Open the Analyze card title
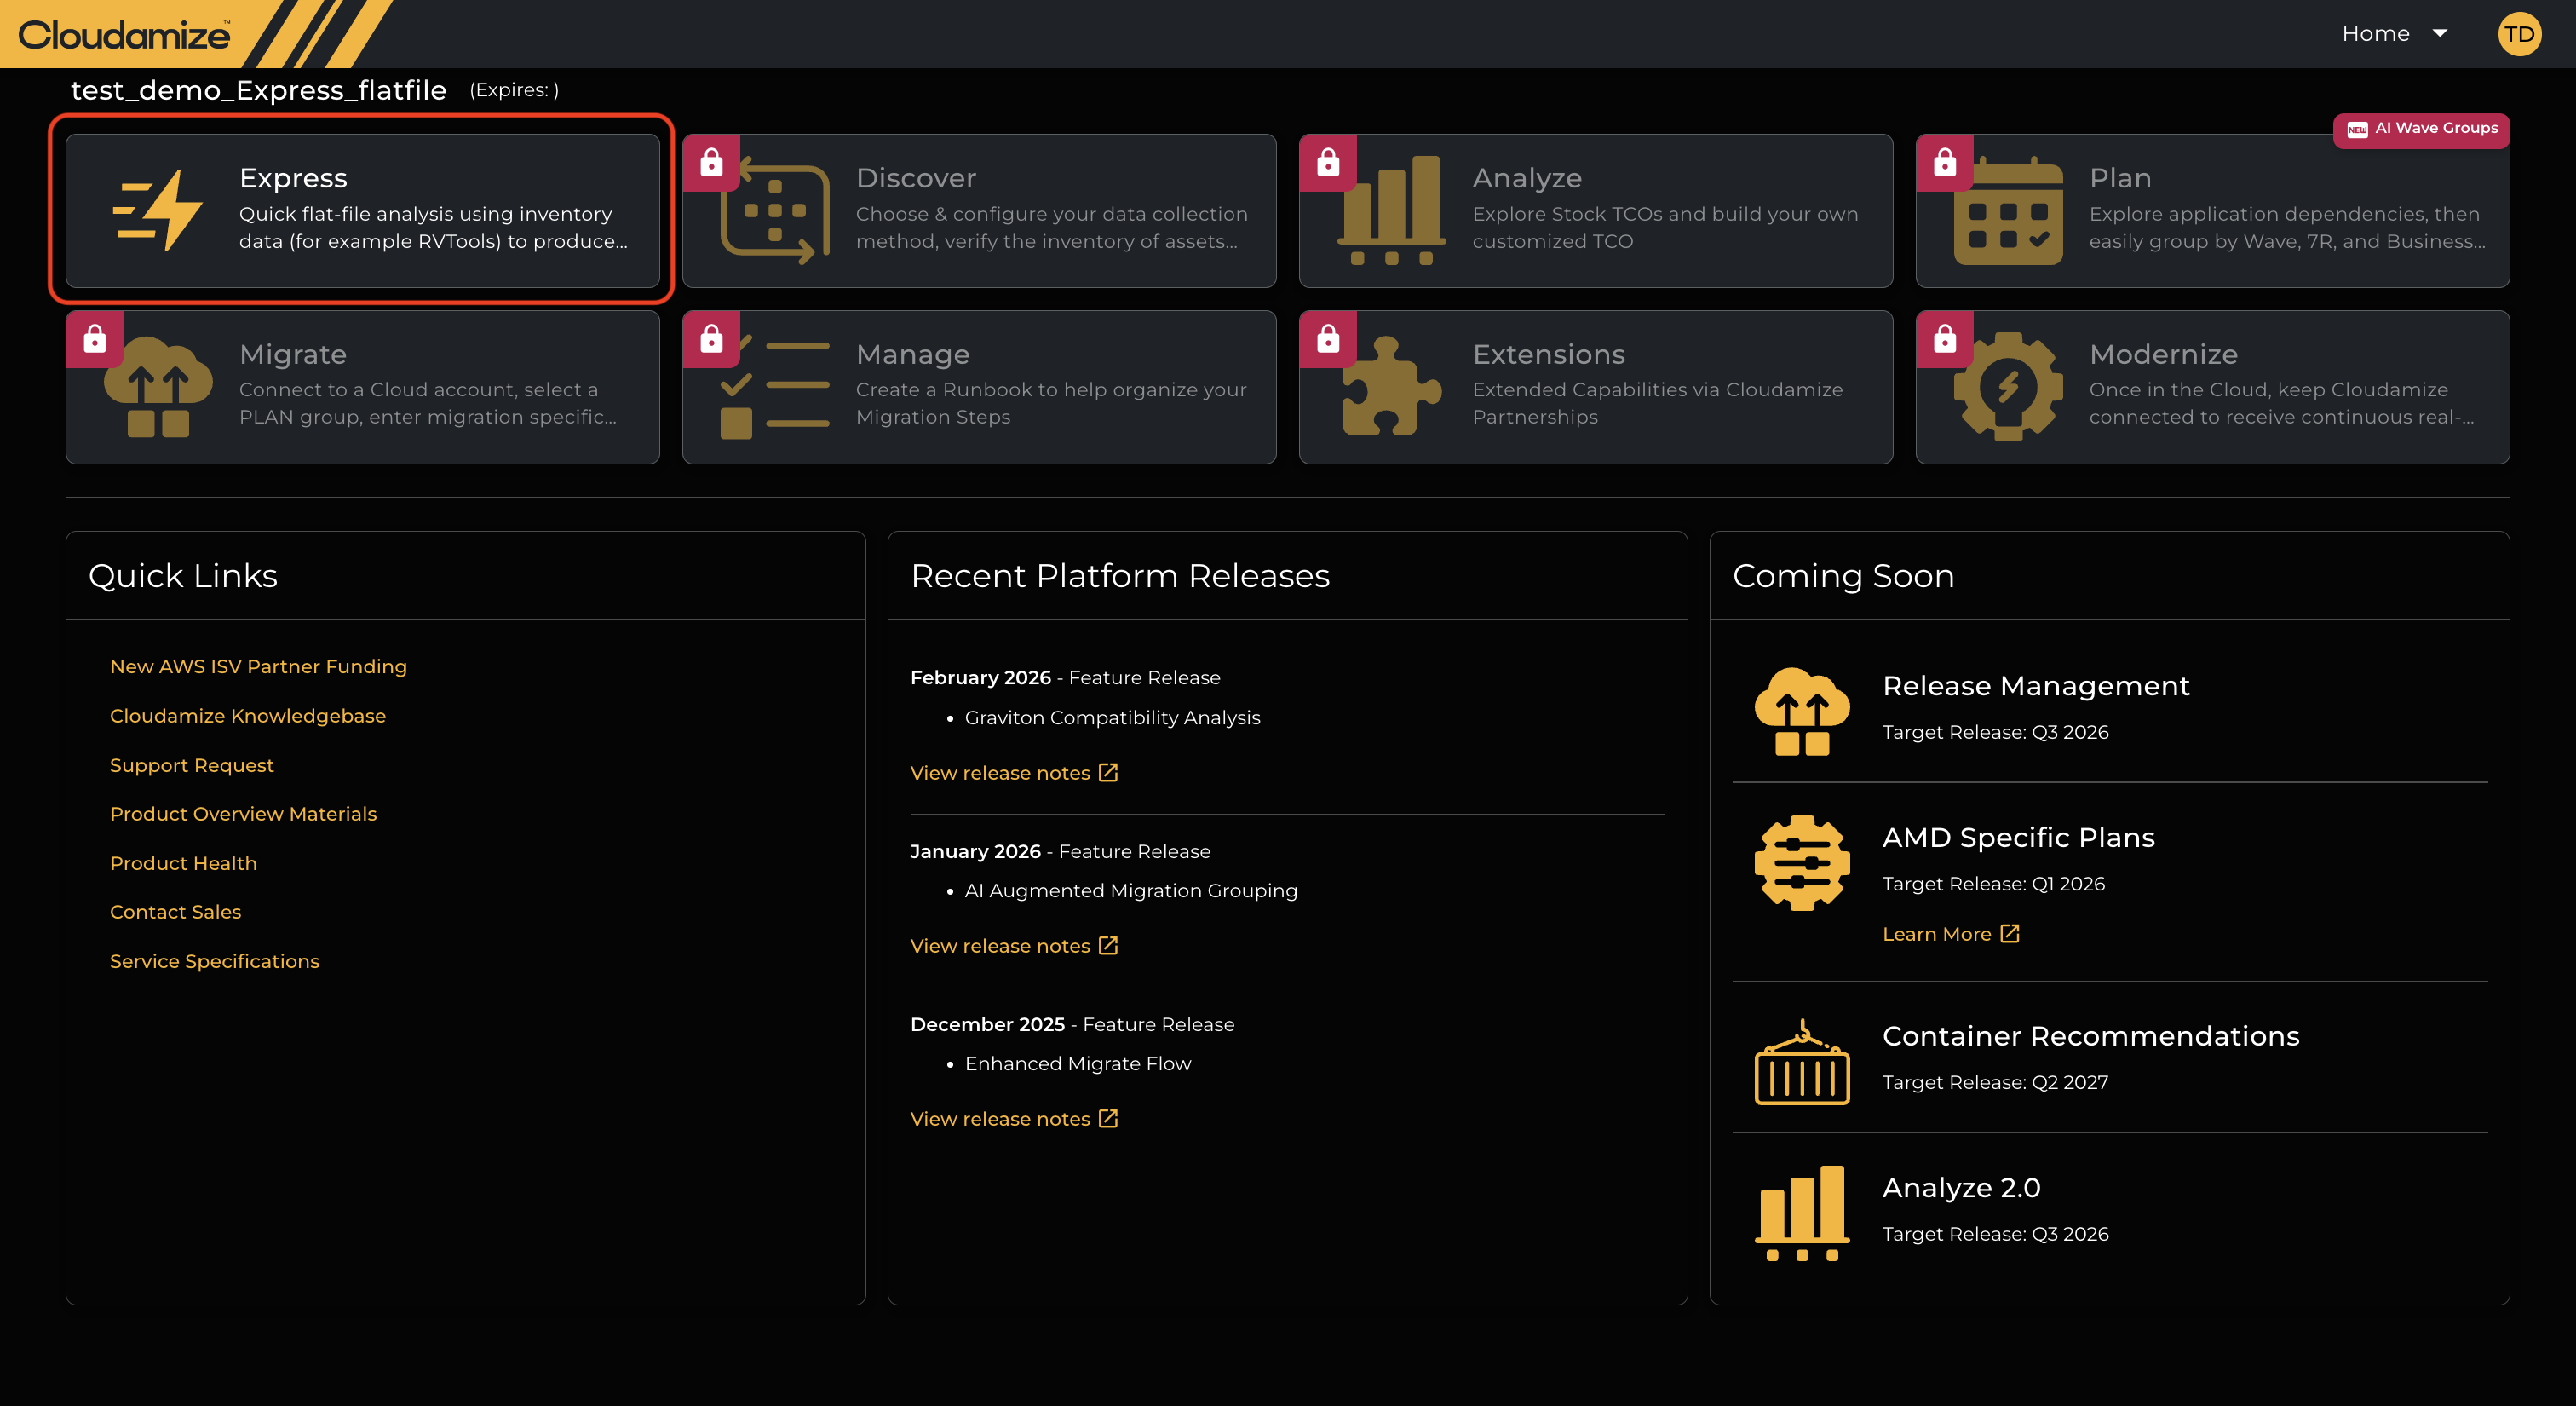 1526,178
